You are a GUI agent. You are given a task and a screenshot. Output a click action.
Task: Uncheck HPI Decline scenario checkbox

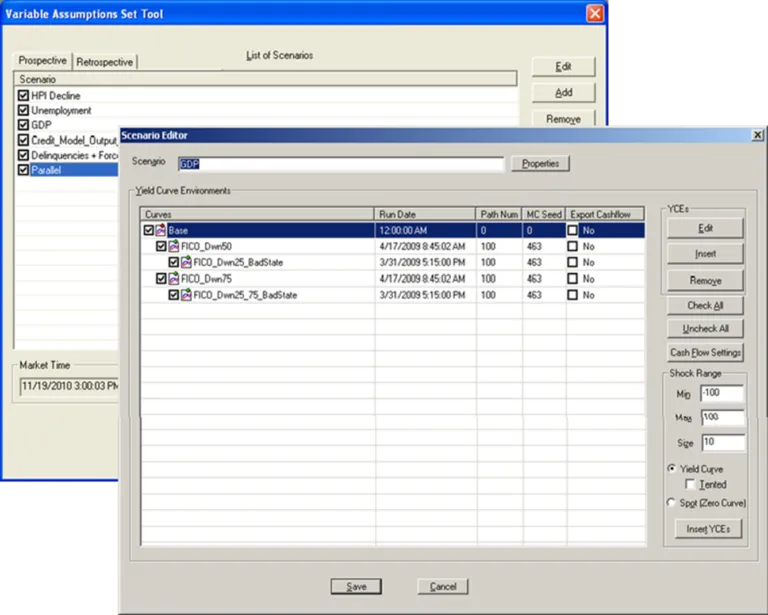(23, 95)
